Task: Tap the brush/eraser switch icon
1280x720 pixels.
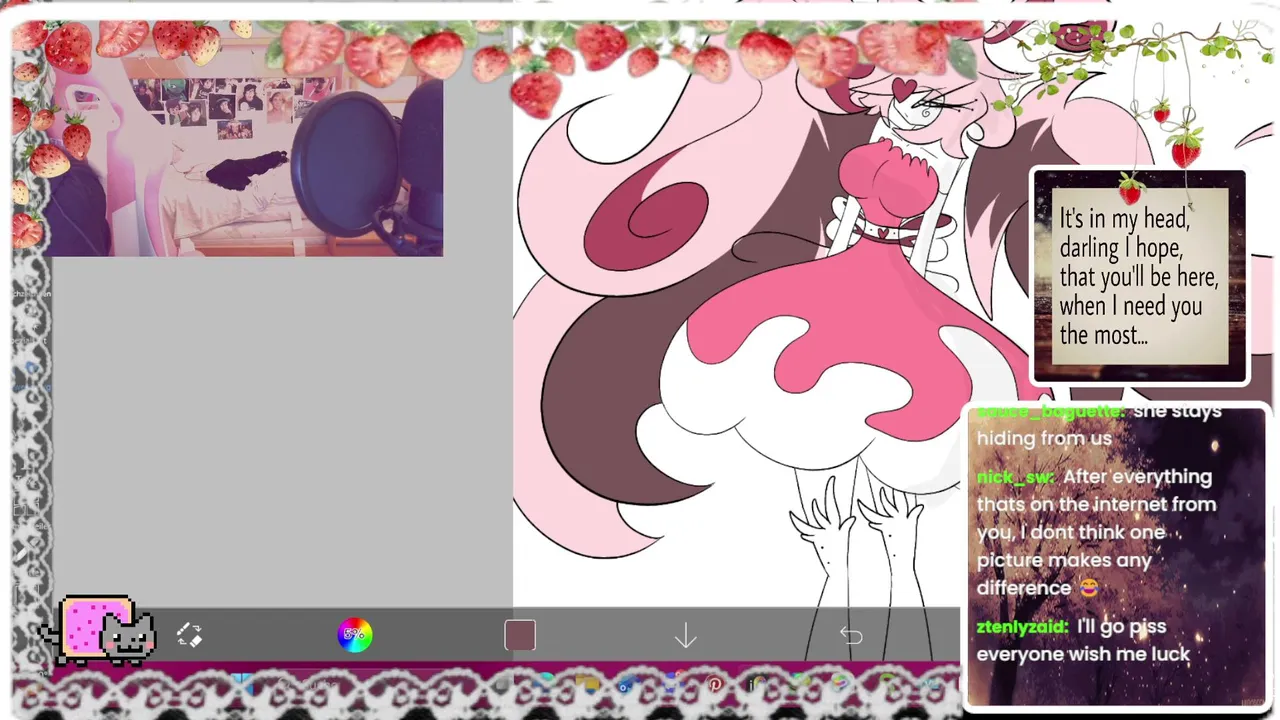Action: pyautogui.click(x=189, y=635)
